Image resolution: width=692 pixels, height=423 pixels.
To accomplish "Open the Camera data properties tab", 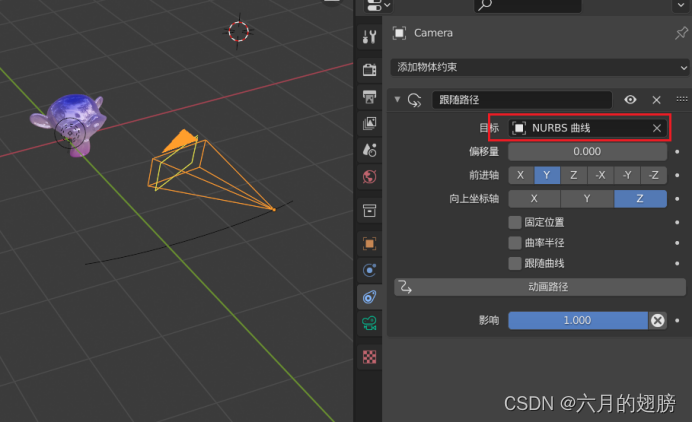I will coord(369,324).
